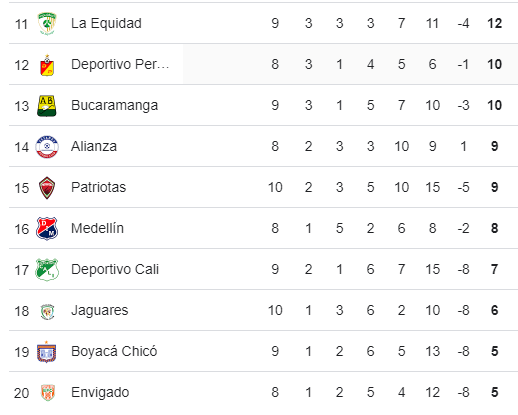The height and width of the screenshot is (415, 518).
Task: Open the Alianza team link
Action: [94, 146]
